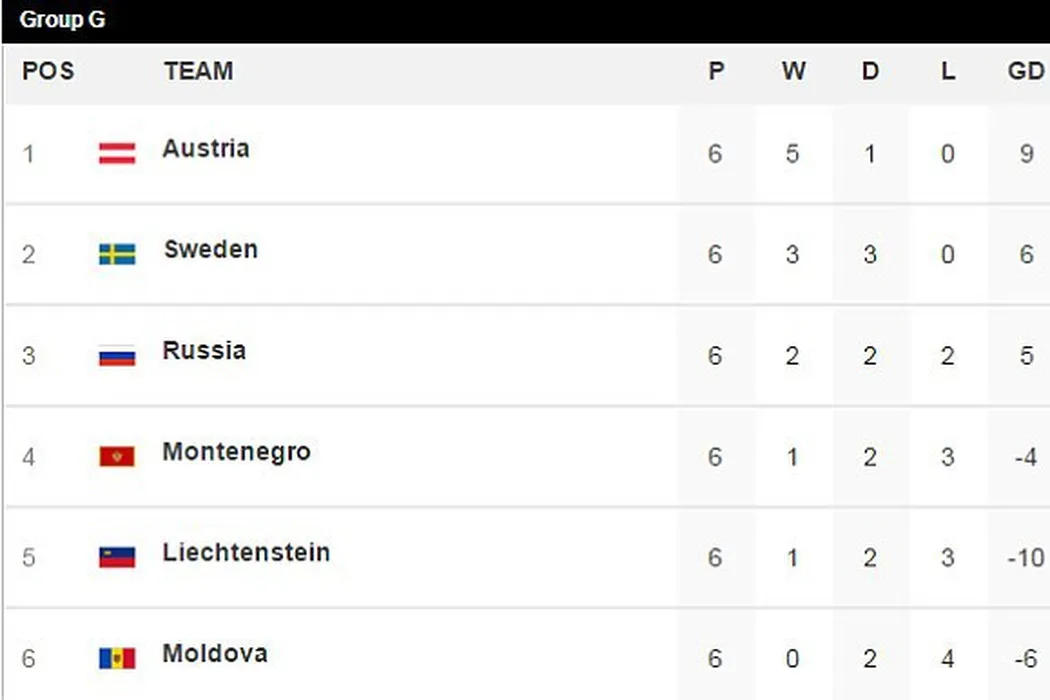This screenshot has height=700, width=1050.
Task: Click the Liechtenstein flag icon
Action: coord(117,557)
